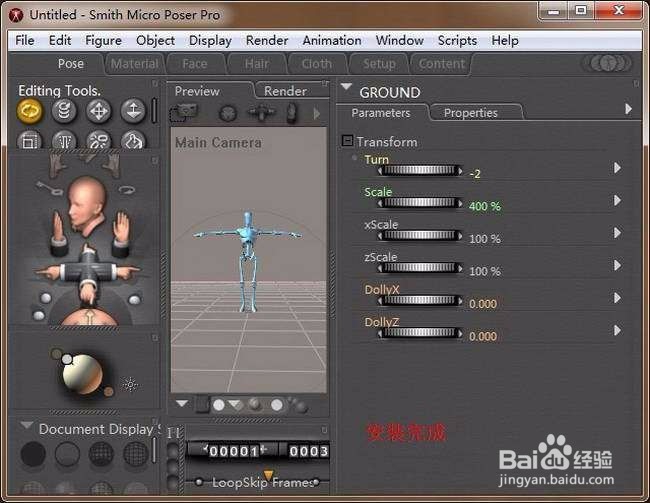Open the Render menu

coord(267,41)
